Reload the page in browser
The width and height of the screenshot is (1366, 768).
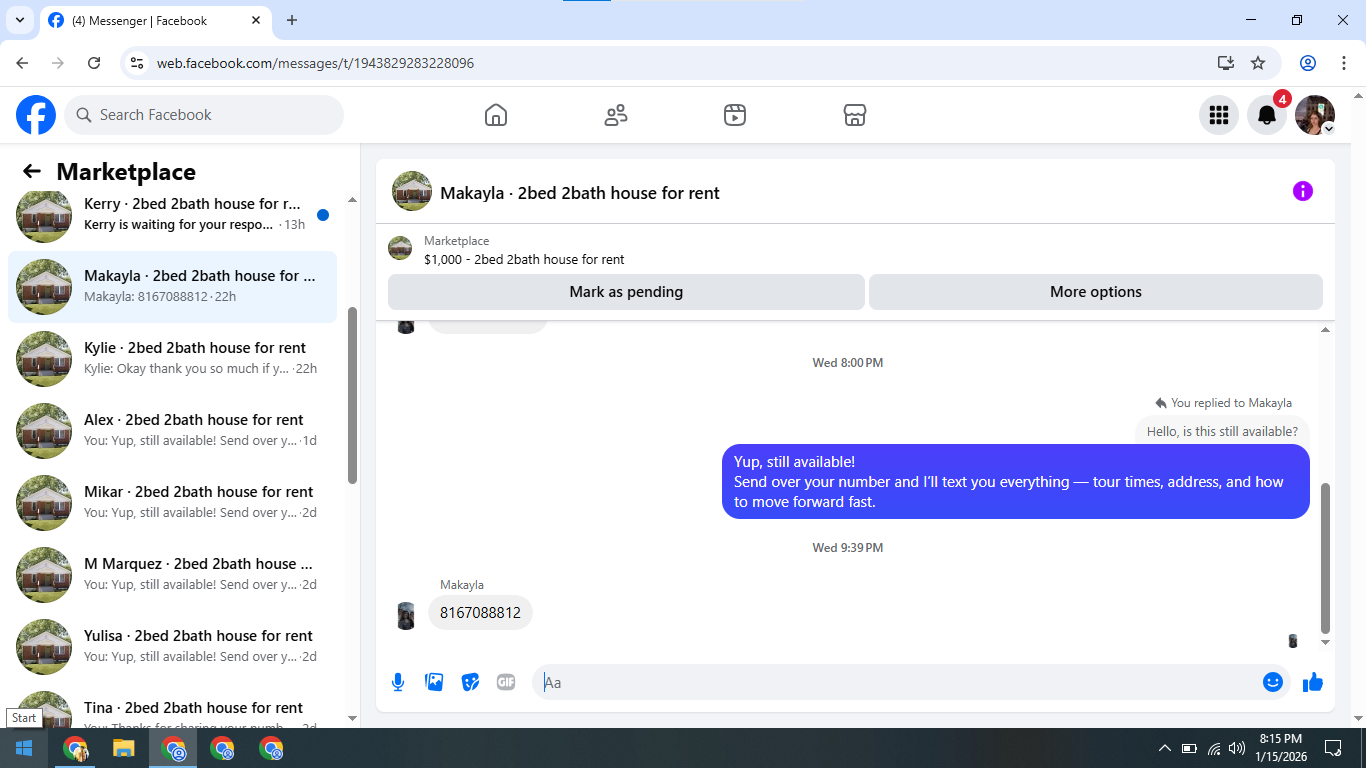94,63
